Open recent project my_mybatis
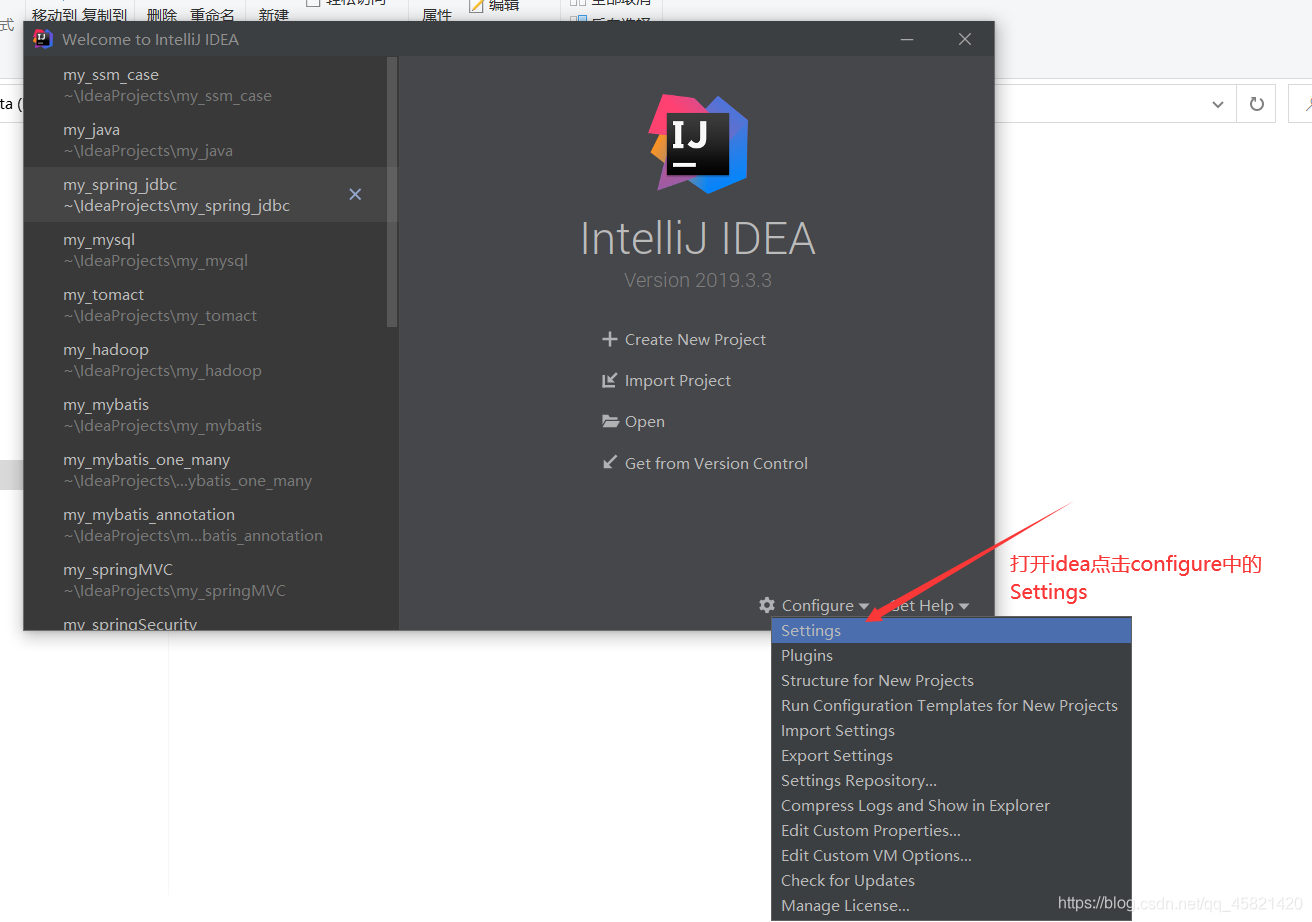Screen dimensions: 1312x922 pyautogui.click(x=205, y=415)
